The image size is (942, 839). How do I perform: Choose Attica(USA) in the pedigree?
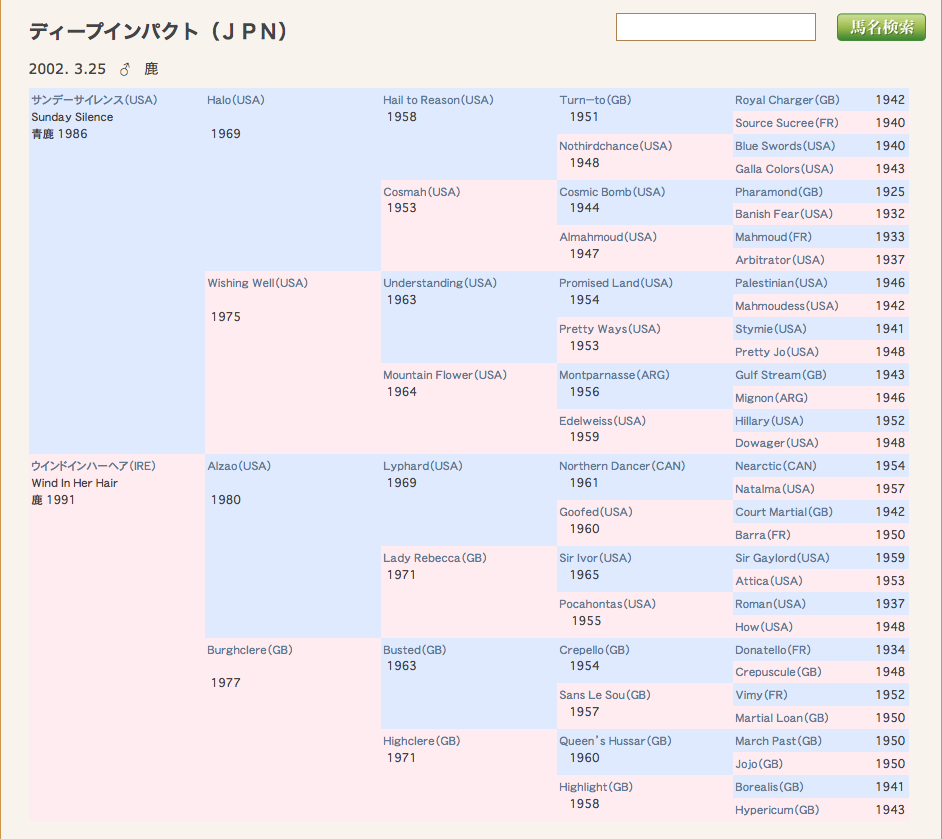(x=768, y=581)
